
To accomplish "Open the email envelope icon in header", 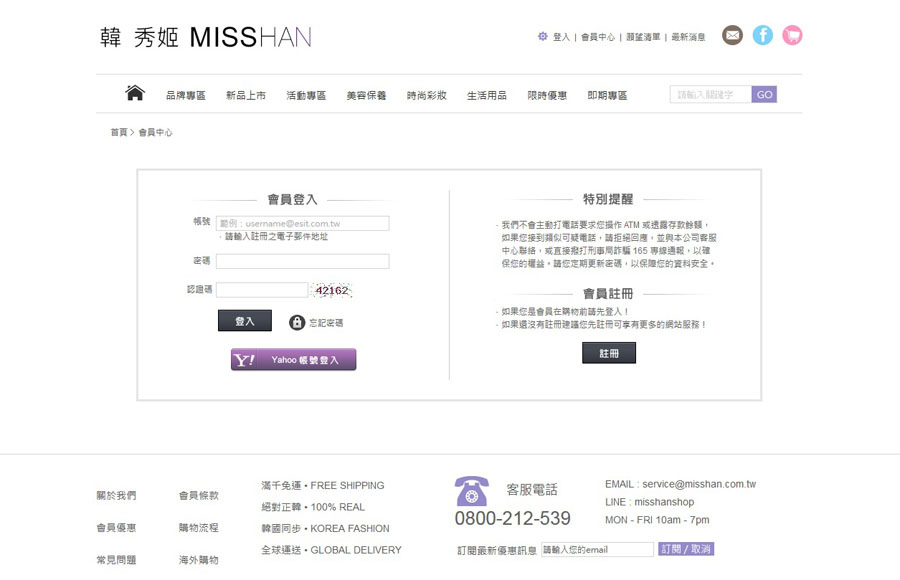I will point(732,36).
